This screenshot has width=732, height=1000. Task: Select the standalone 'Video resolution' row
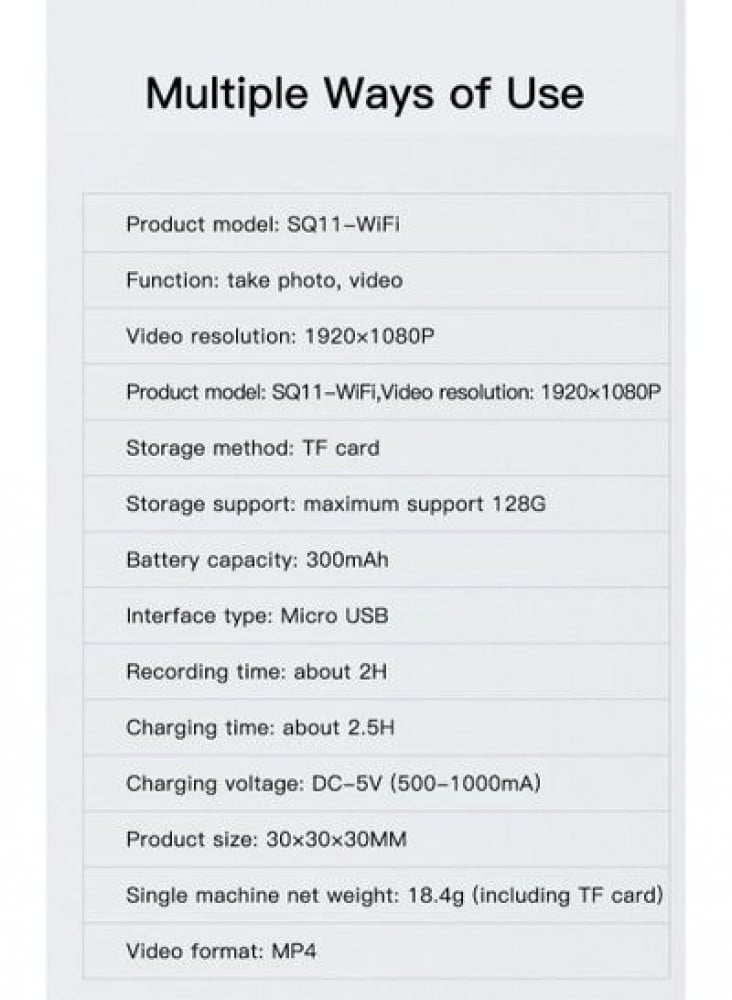280,336
